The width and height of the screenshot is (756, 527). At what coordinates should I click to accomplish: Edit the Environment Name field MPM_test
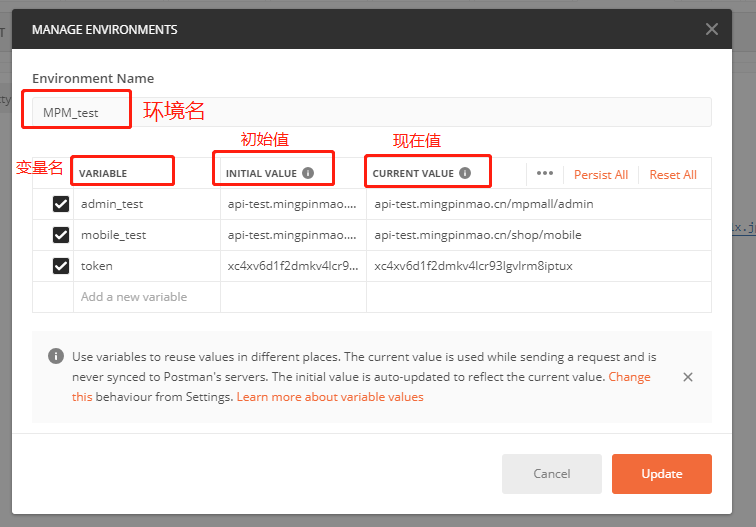tap(372, 112)
